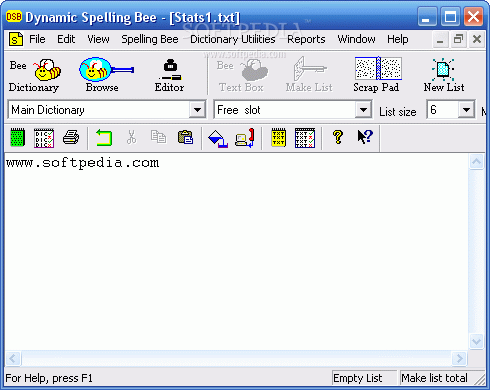Viewport: 490px width, 390px height.
Task: Click the yellow TXT notepad icon
Action: point(278,137)
